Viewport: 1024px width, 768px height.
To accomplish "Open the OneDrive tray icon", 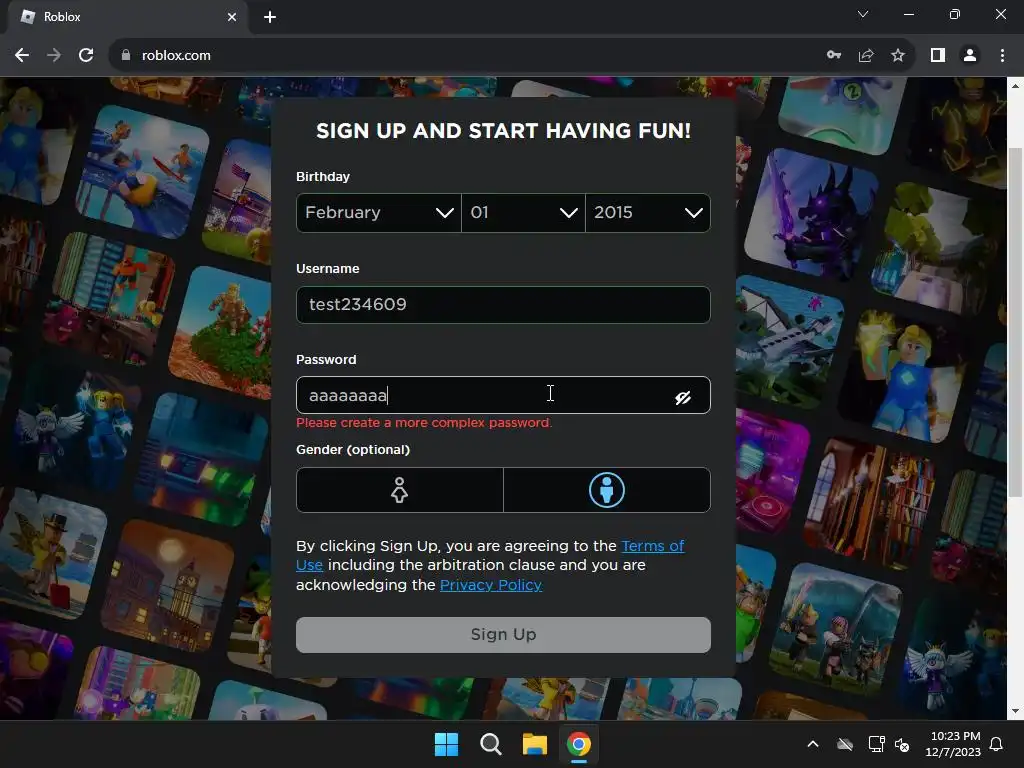I will [845, 744].
